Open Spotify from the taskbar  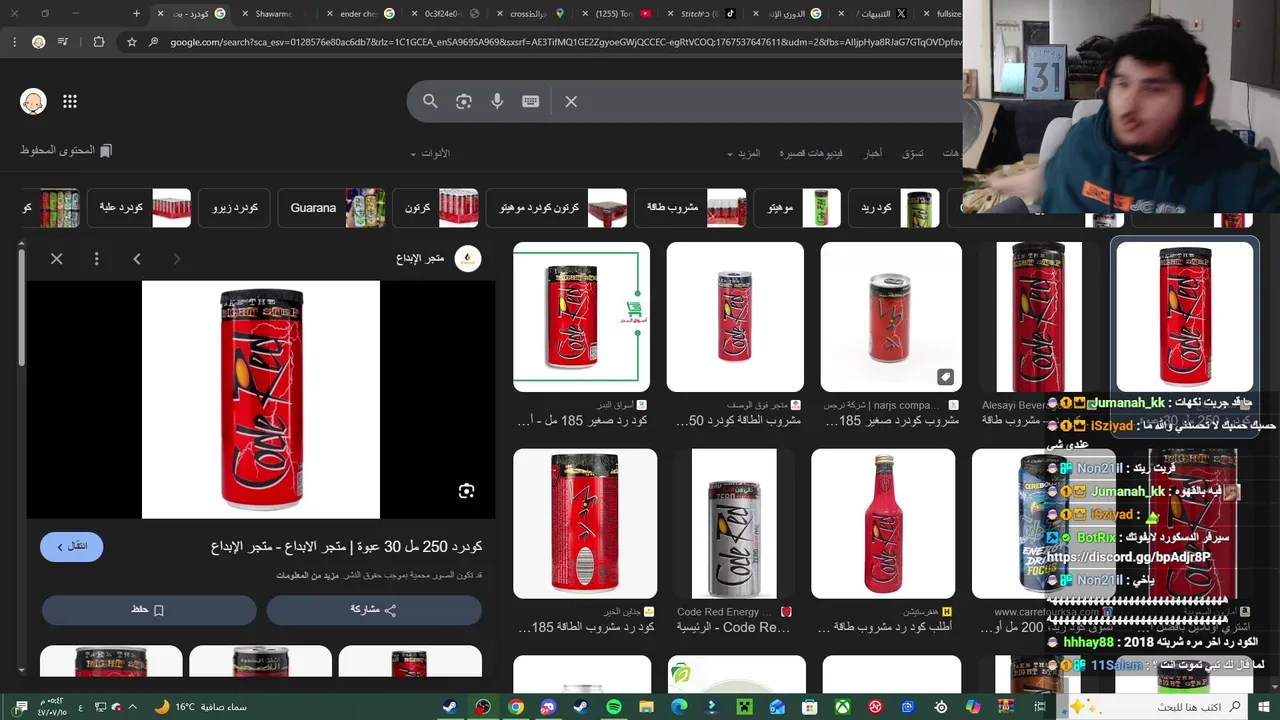(x=614, y=707)
